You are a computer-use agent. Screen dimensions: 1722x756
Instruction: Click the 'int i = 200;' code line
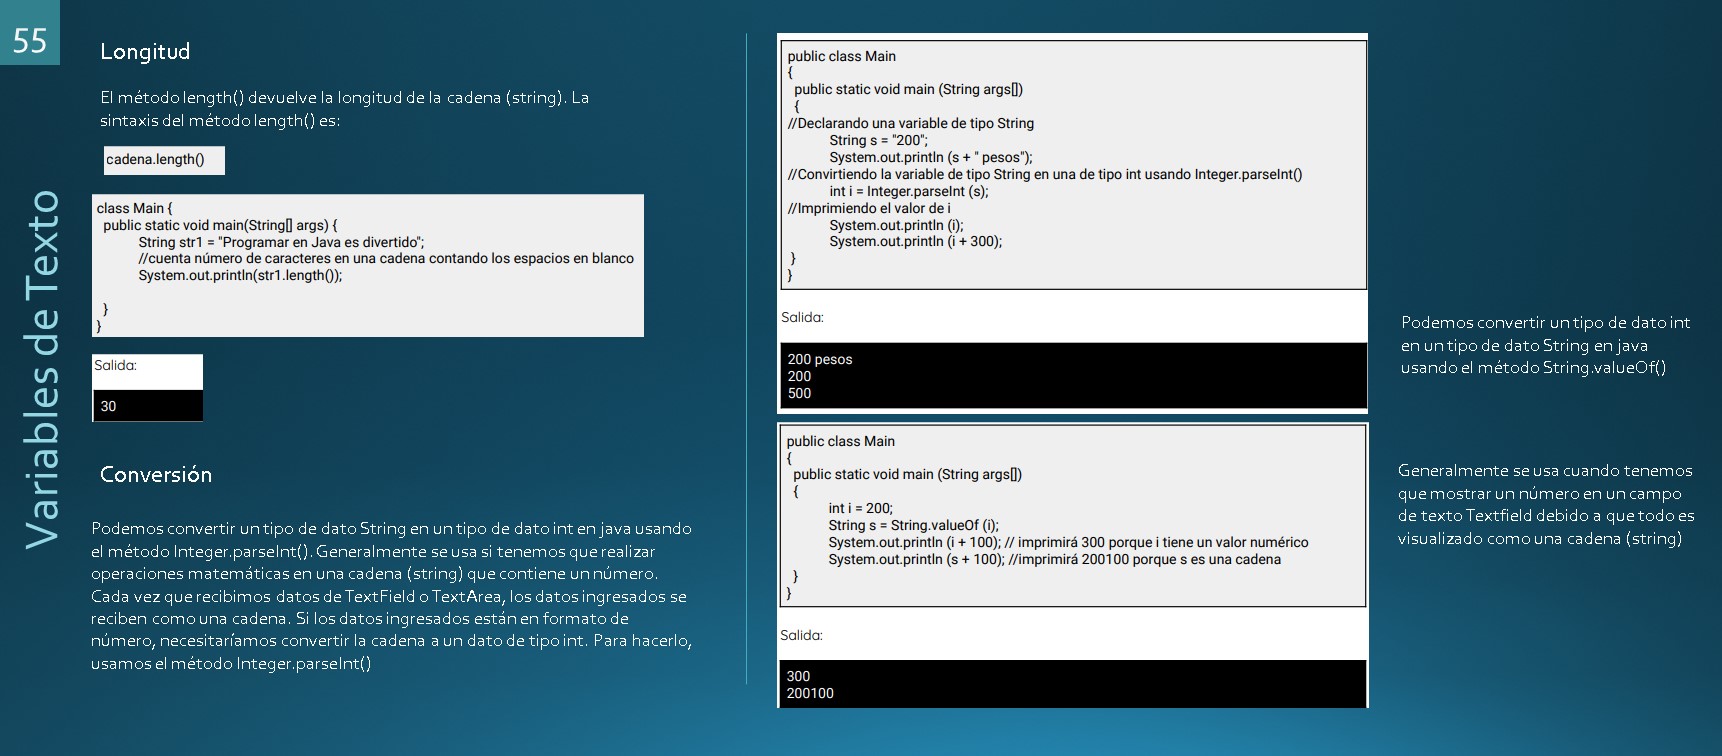coord(860,508)
